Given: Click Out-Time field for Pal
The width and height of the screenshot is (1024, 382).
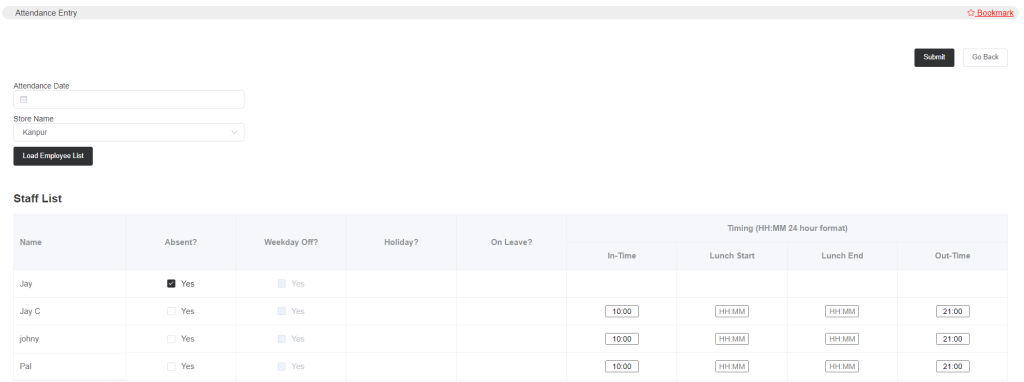Looking at the screenshot, I should 952,366.
